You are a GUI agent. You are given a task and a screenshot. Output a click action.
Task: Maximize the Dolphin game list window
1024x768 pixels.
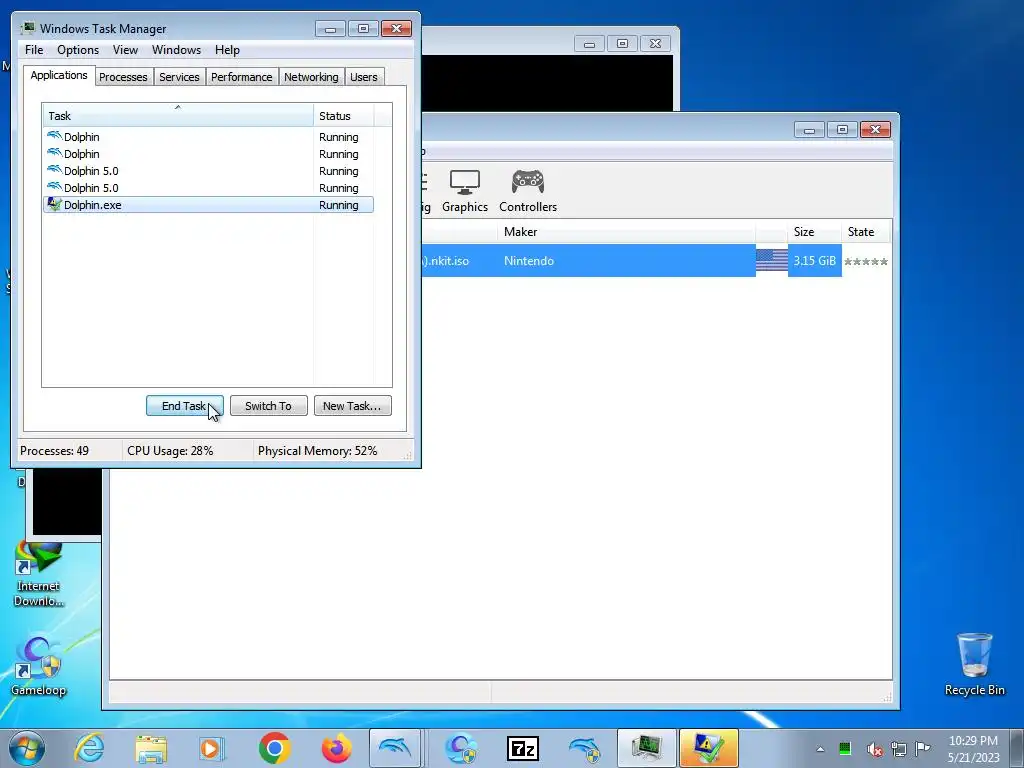[x=842, y=129]
